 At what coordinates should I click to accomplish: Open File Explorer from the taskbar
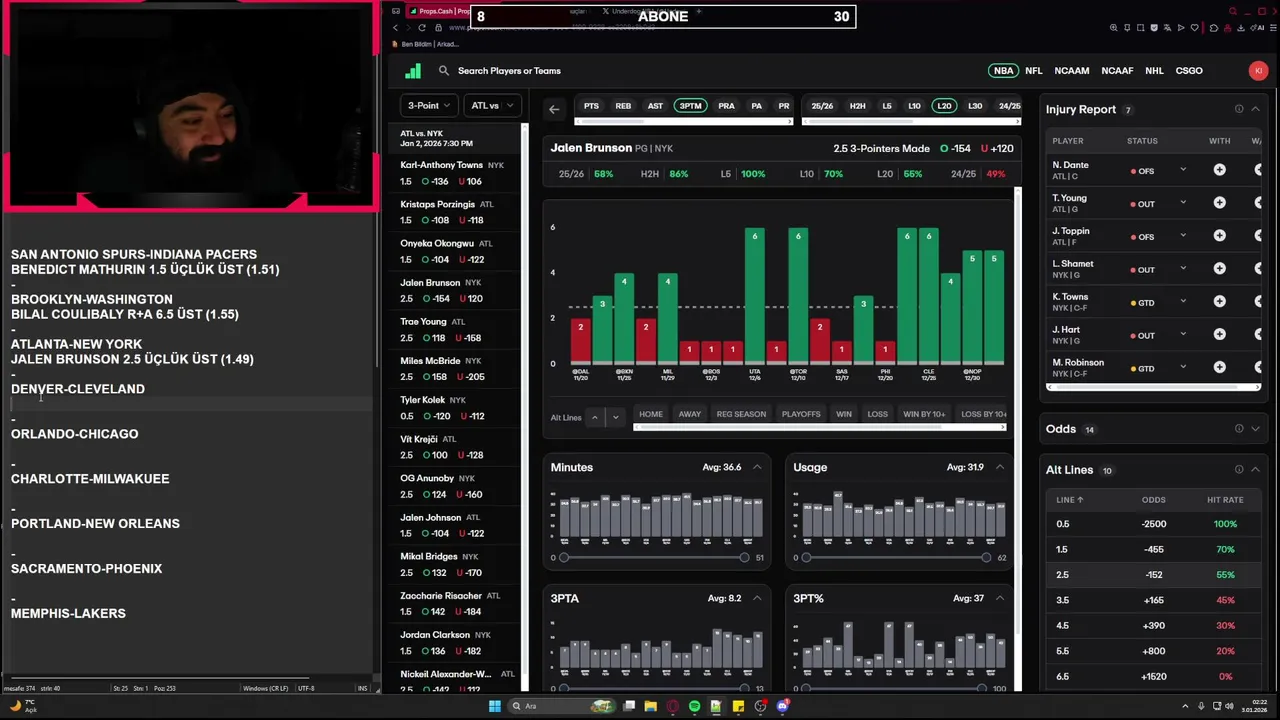coord(650,706)
